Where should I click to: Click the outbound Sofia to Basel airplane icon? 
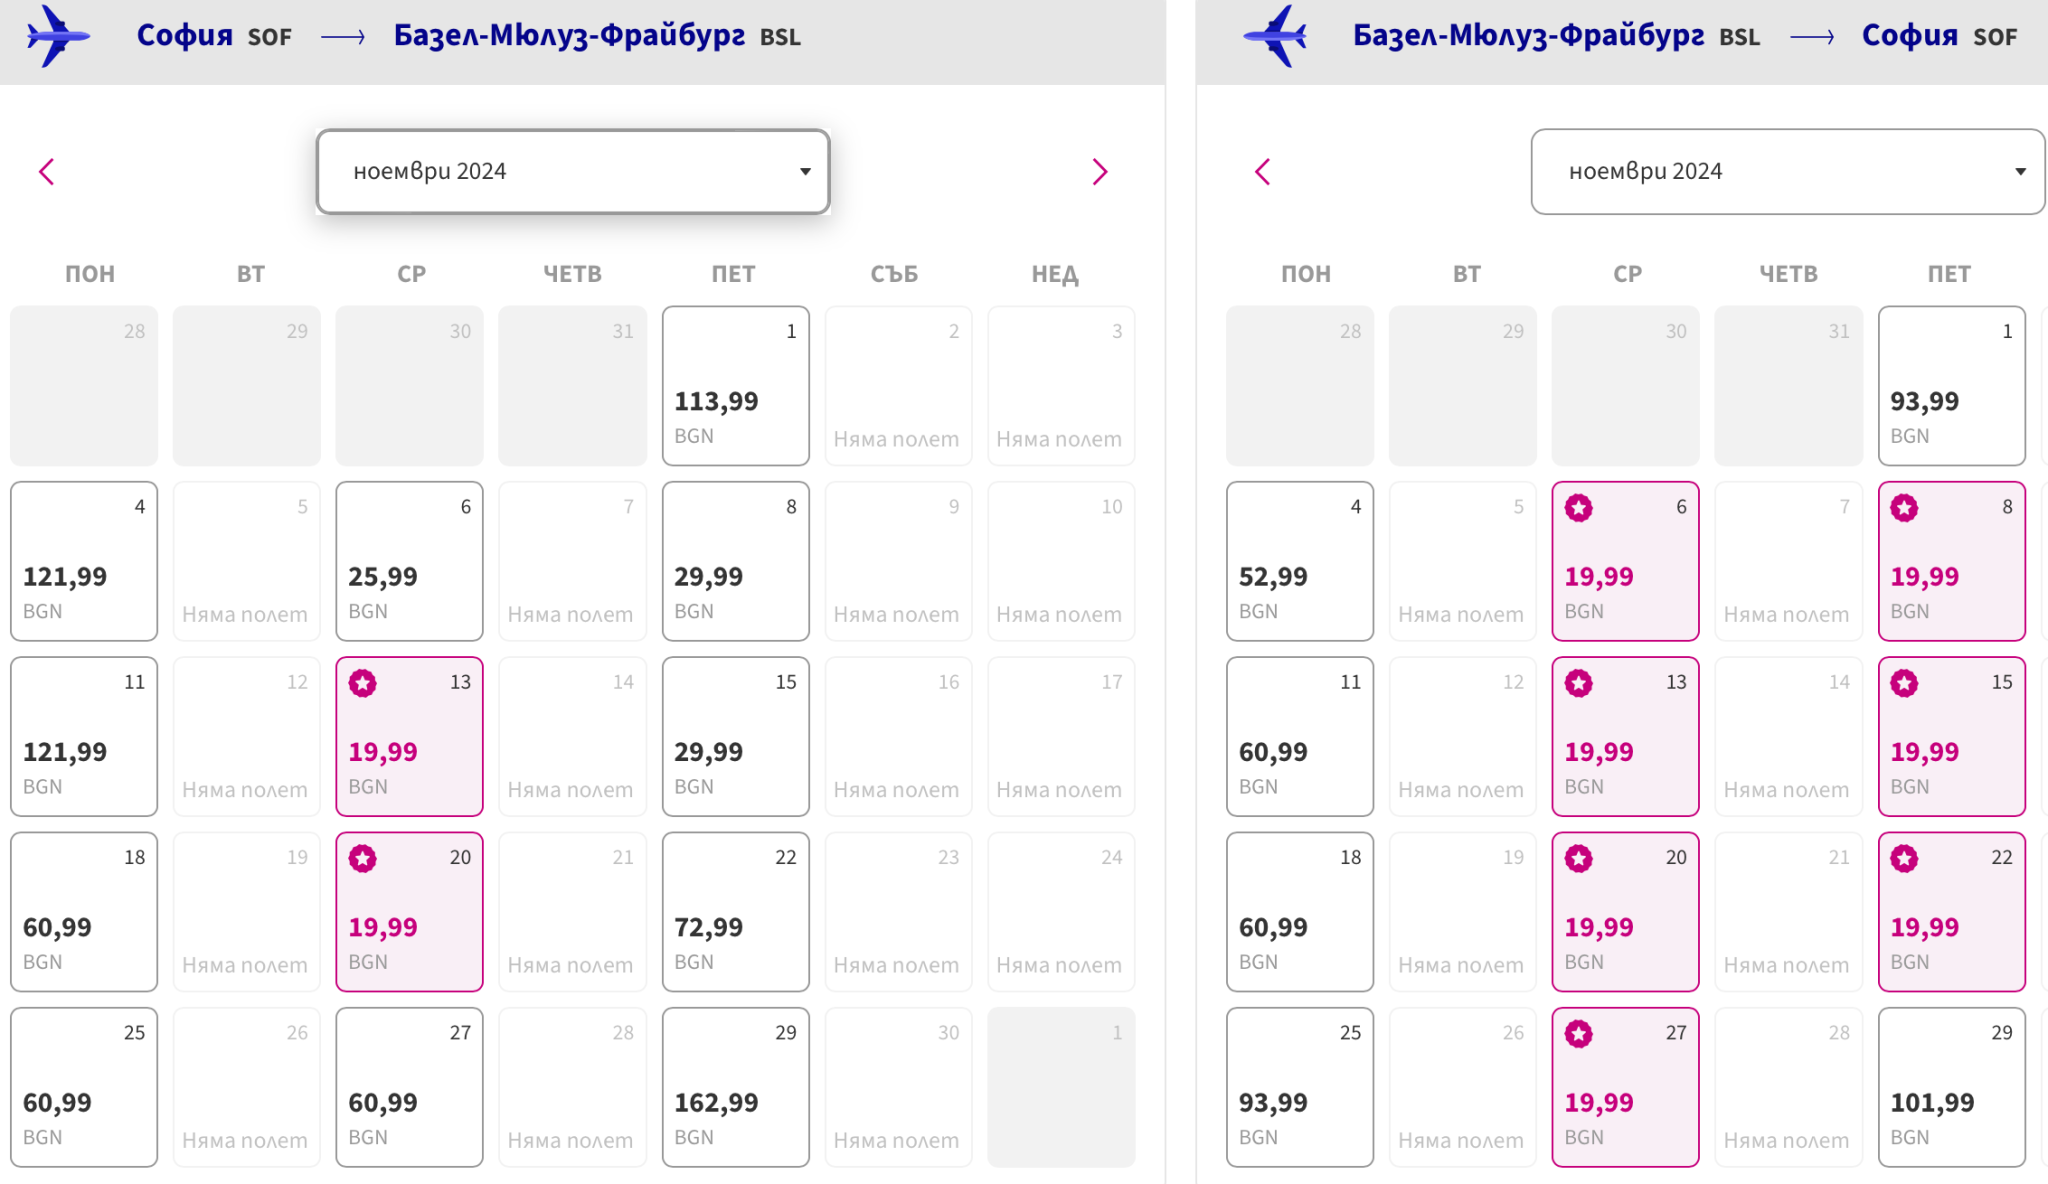[58, 36]
